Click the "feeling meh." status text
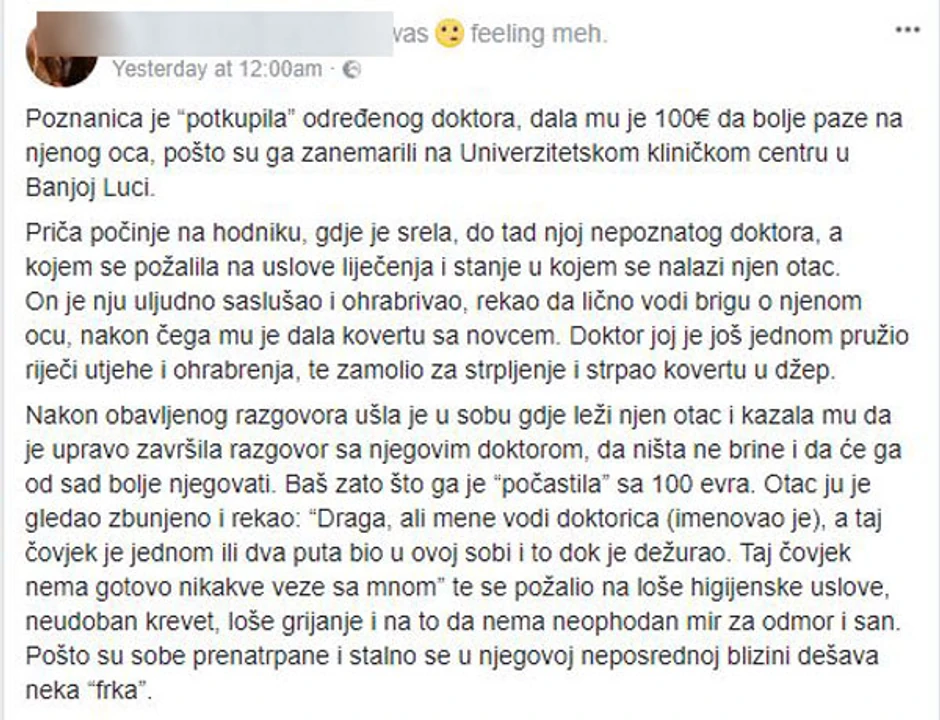Screen dimensions: 940x720 coord(538,34)
